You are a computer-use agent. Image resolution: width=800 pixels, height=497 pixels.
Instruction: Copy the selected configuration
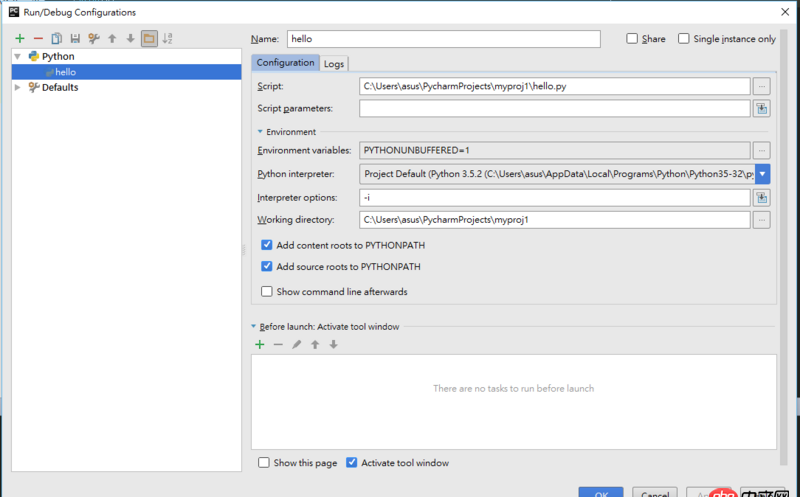click(57, 38)
